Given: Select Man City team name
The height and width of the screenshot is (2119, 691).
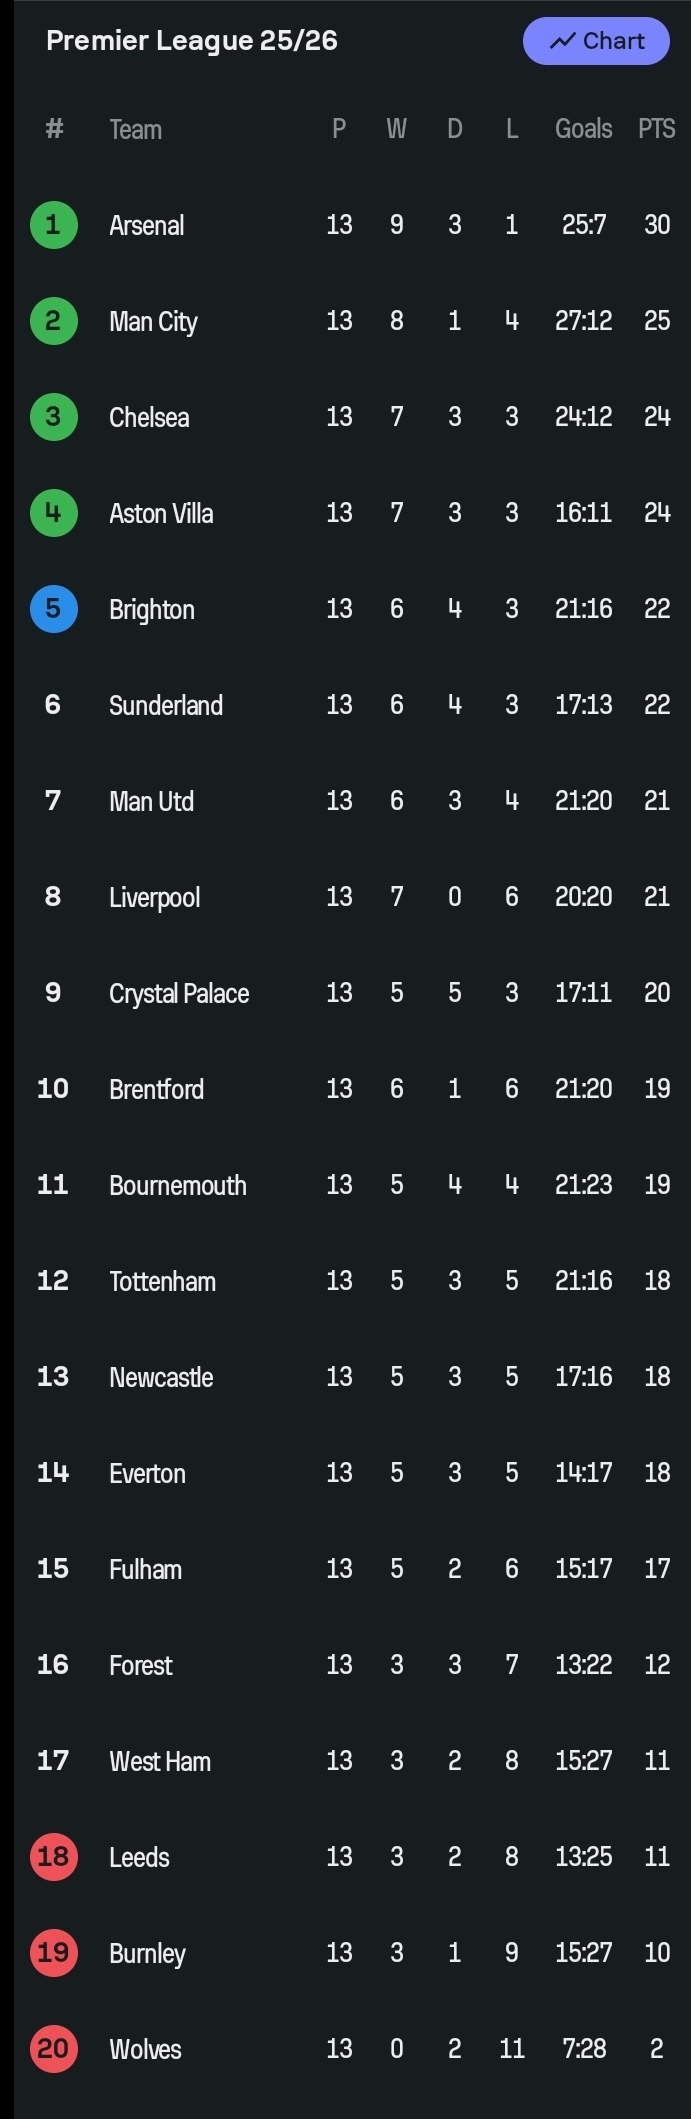Looking at the screenshot, I should pyautogui.click(x=153, y=321).
